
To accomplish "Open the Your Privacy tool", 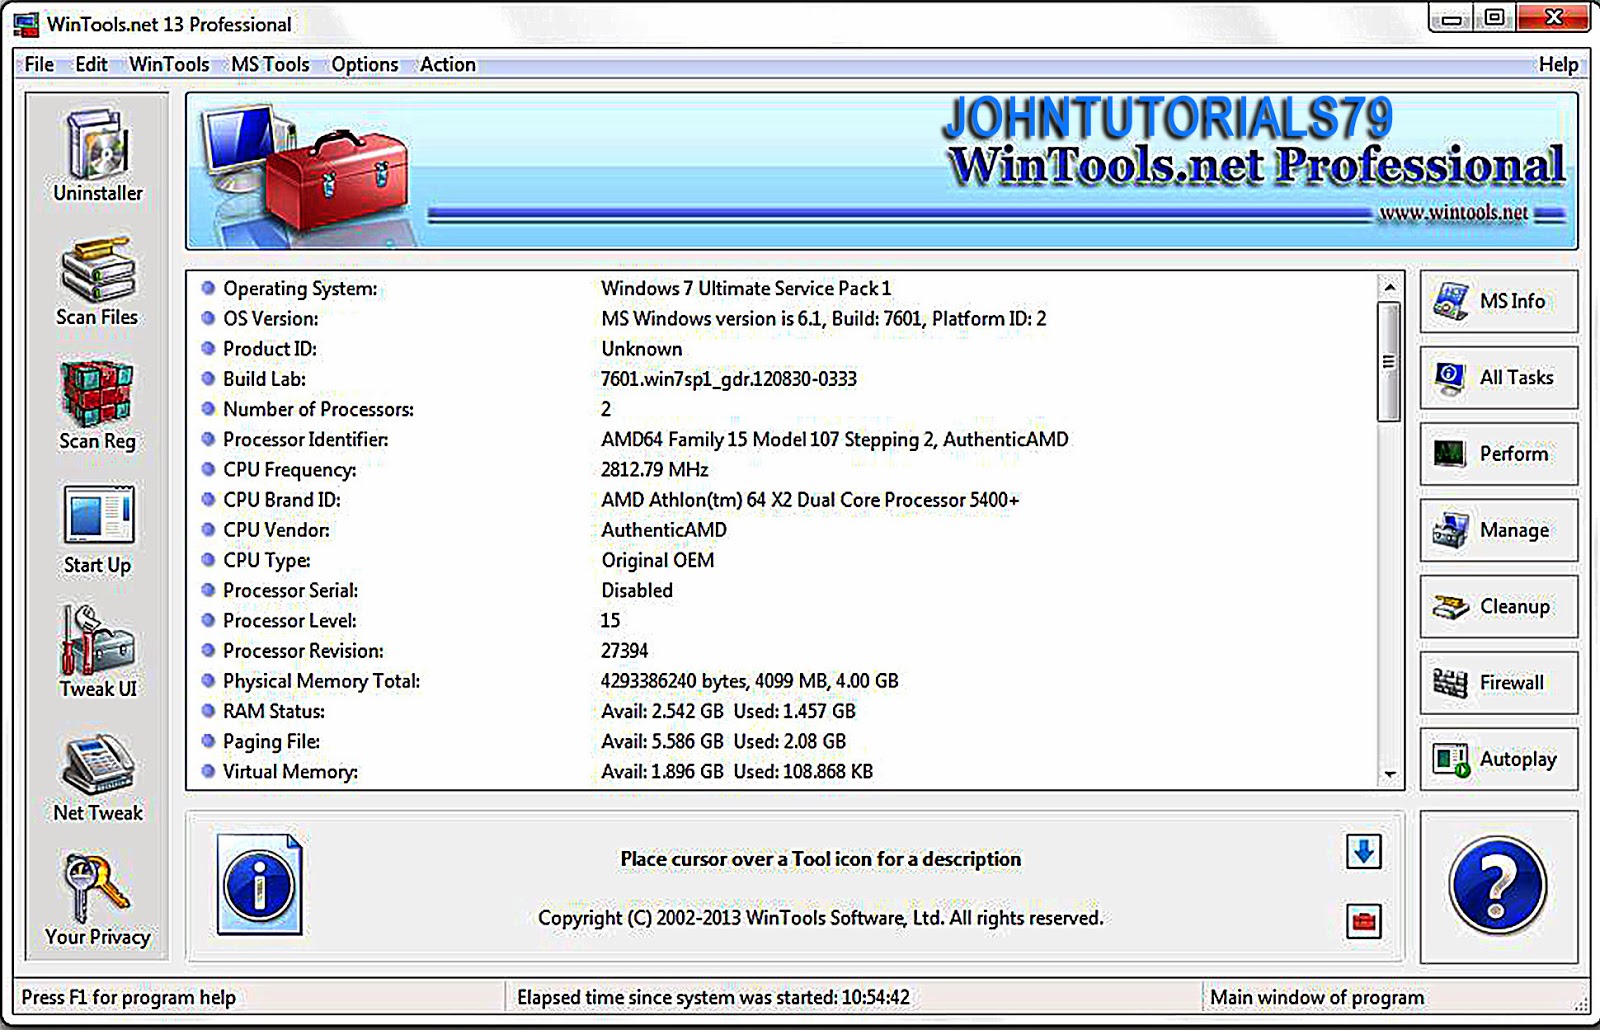I will pos(98,900).
